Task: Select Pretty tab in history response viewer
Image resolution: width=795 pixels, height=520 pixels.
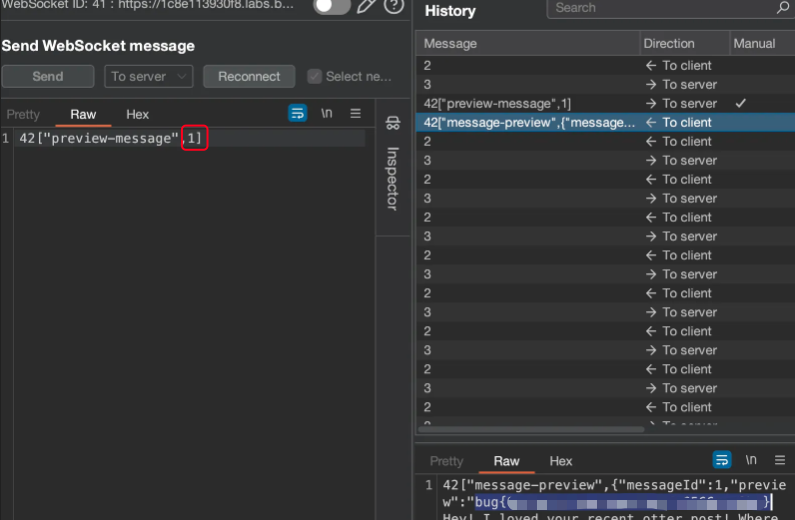Action: (446, 461)
